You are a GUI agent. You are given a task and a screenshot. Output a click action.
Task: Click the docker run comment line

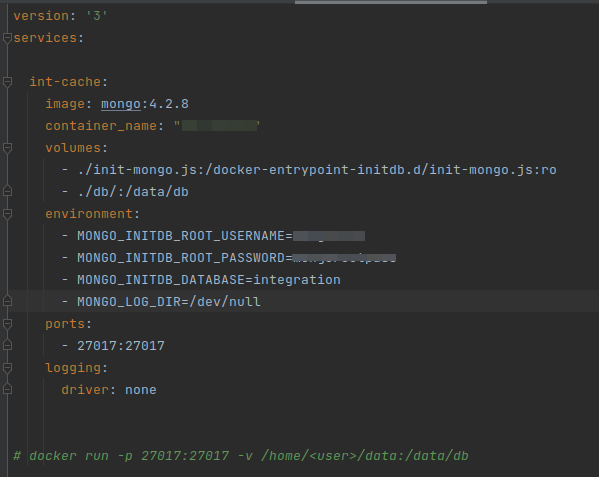tap(241, 456)
